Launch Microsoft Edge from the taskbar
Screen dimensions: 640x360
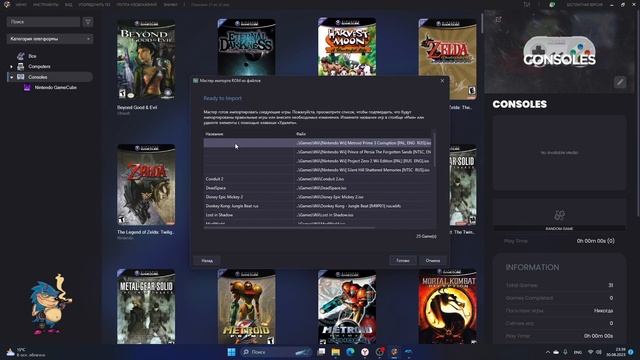click(x=350, y=352)
